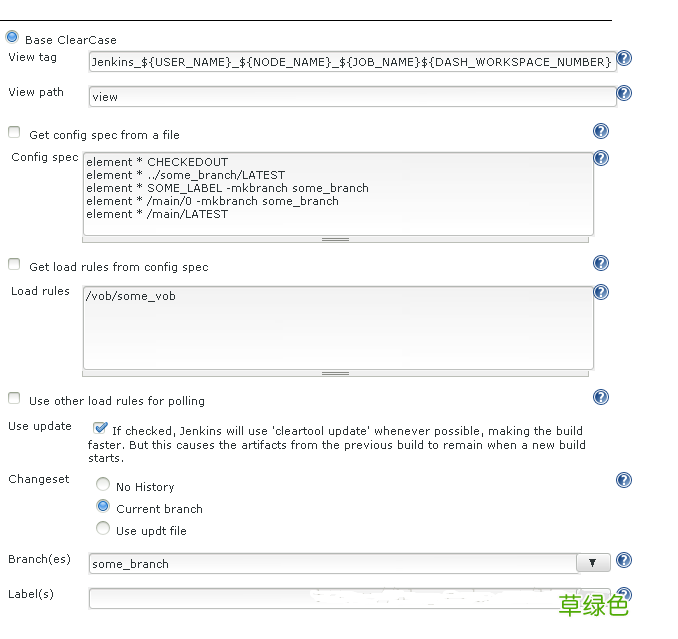Tick Get load rules from config spec

tap(14, 265)
